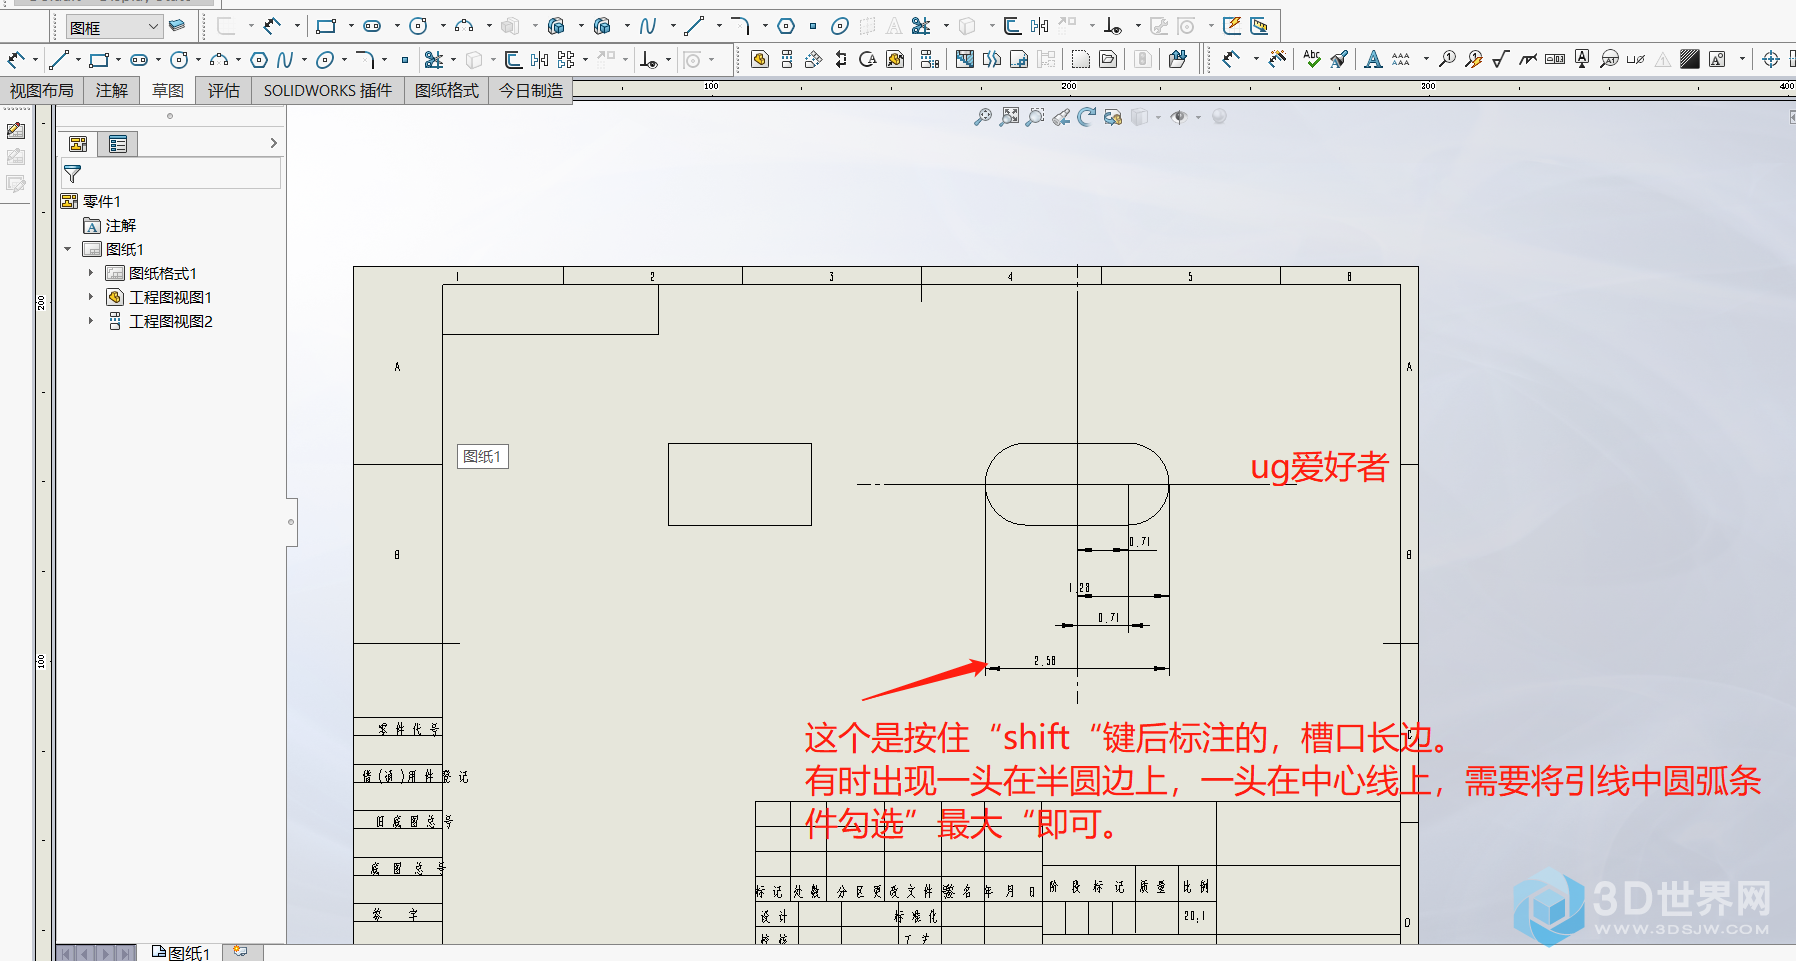Select the Auxiliary View tool

tap(814, 60)
